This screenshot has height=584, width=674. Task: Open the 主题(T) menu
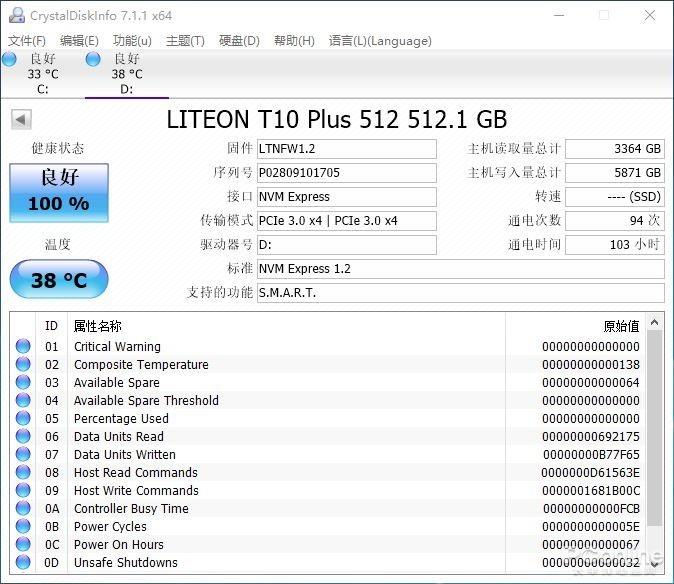pos(185,41)
